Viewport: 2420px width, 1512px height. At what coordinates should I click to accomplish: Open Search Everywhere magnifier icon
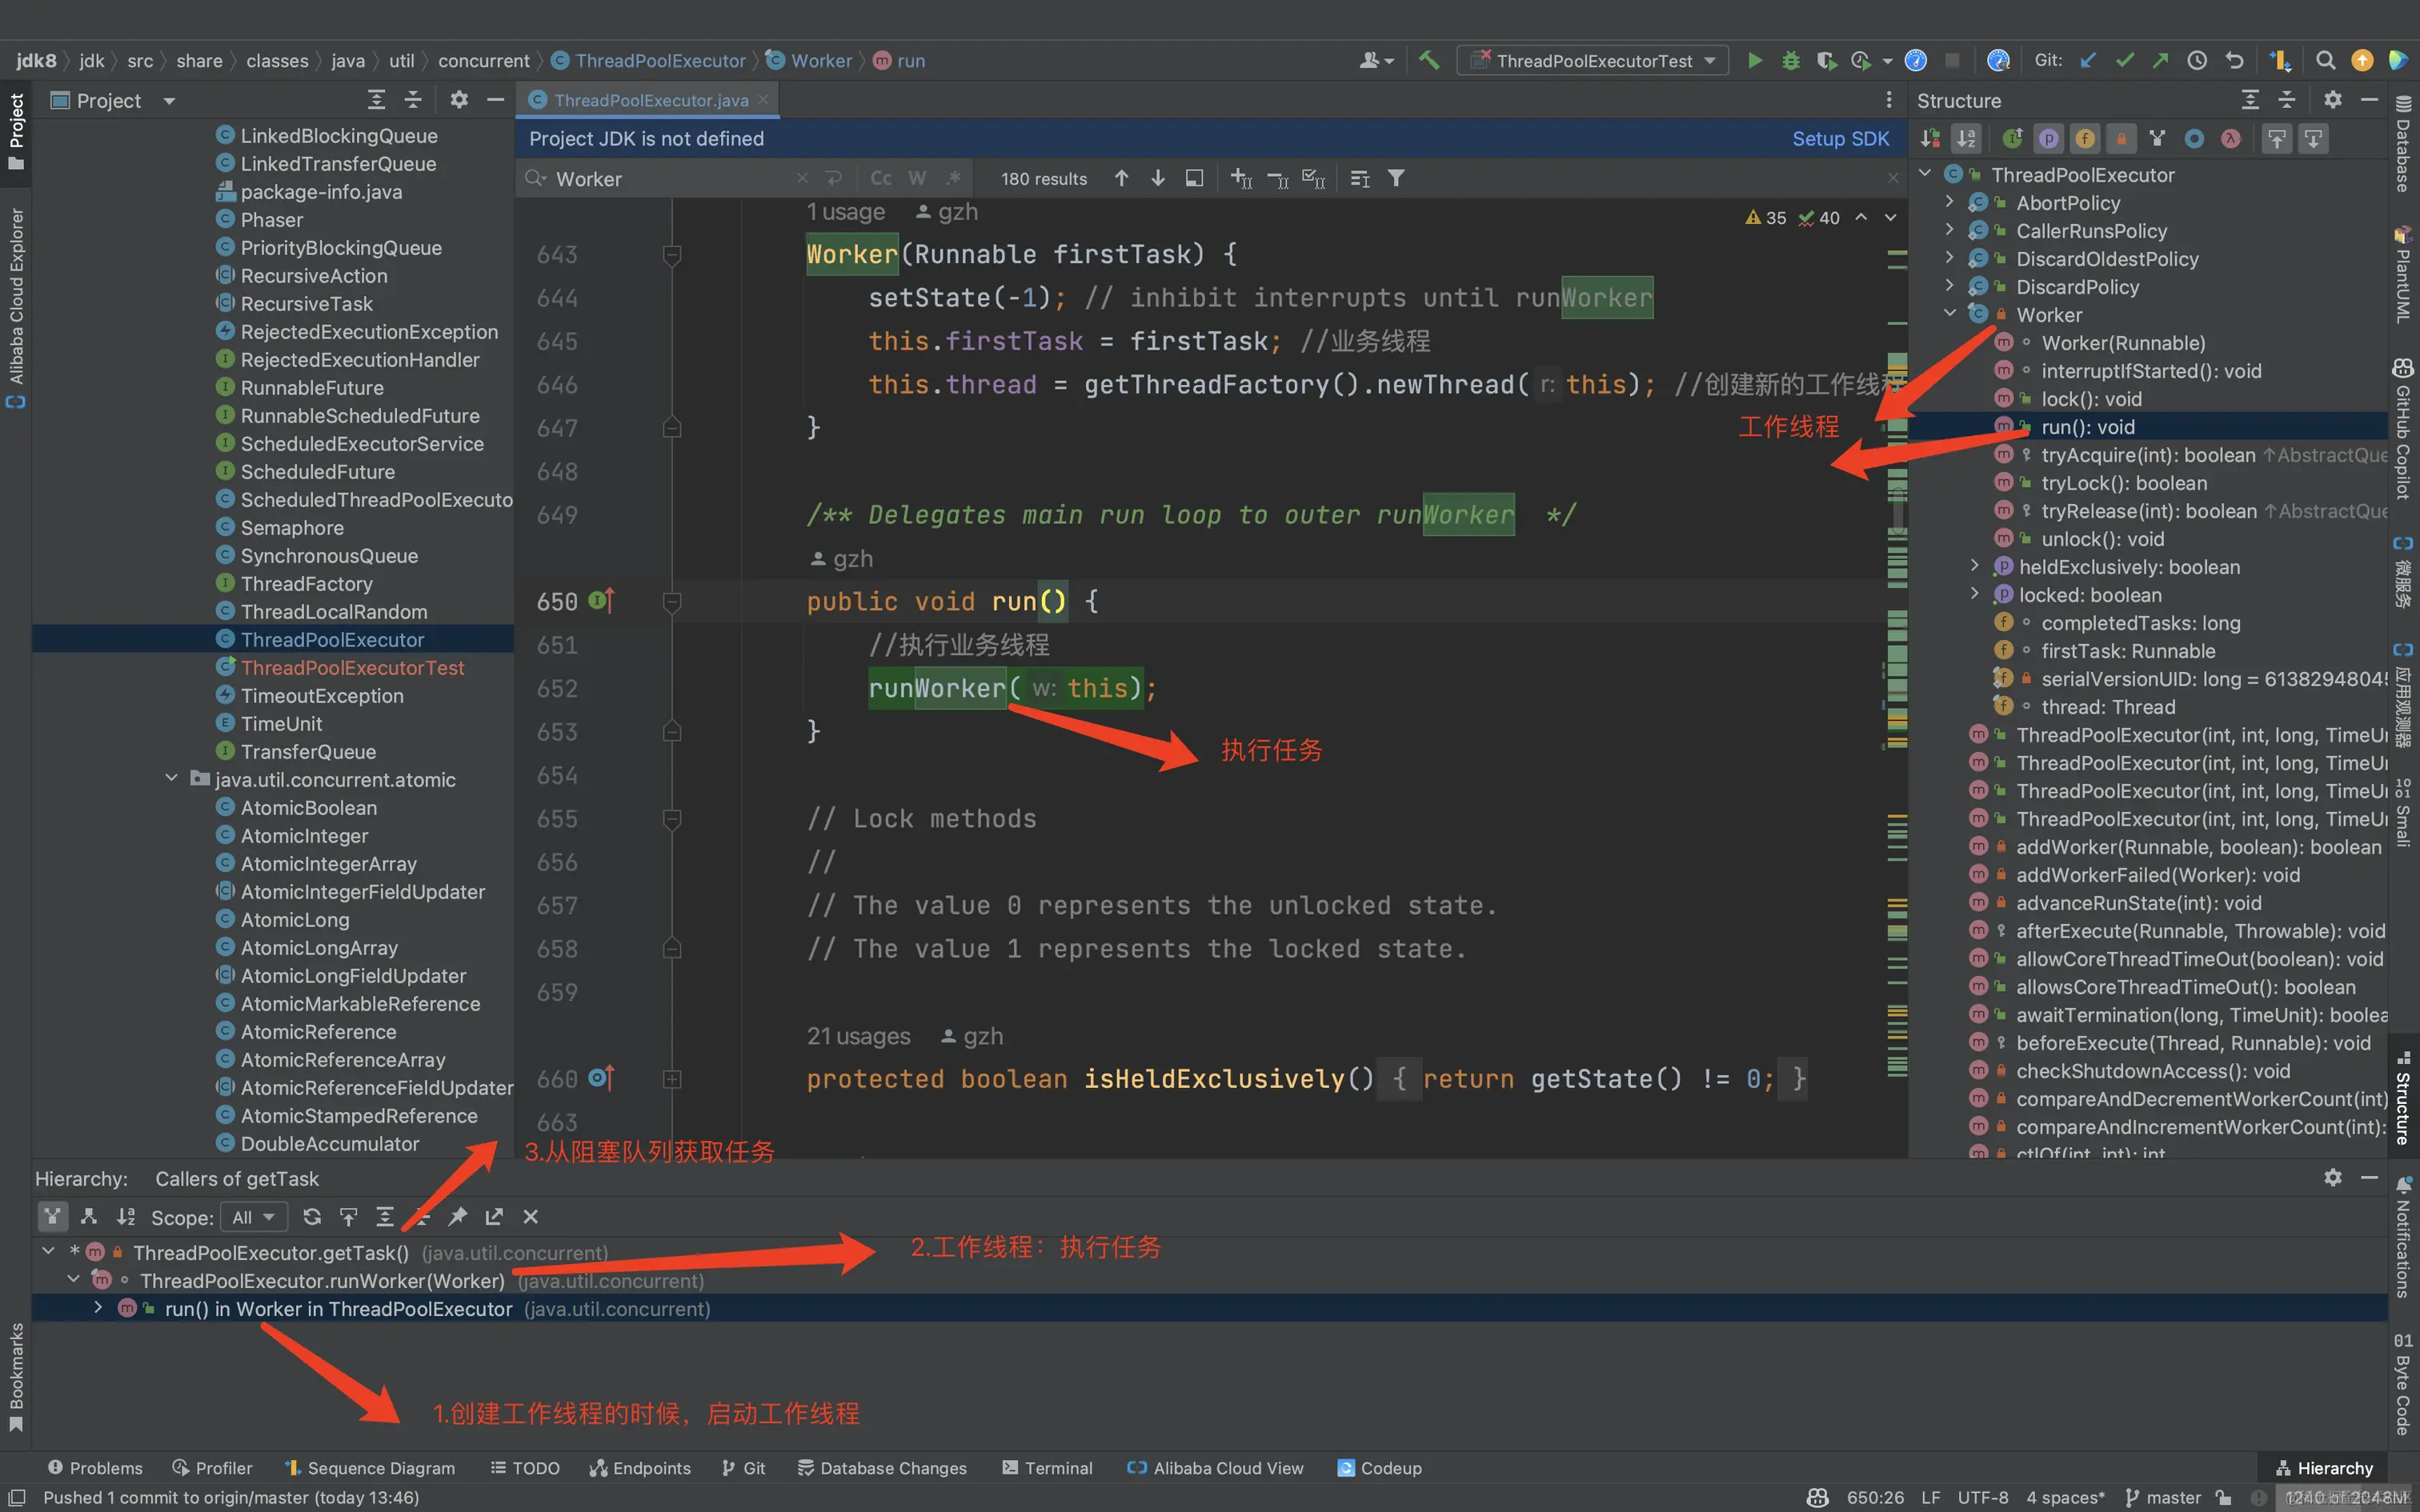[2326, 61]
